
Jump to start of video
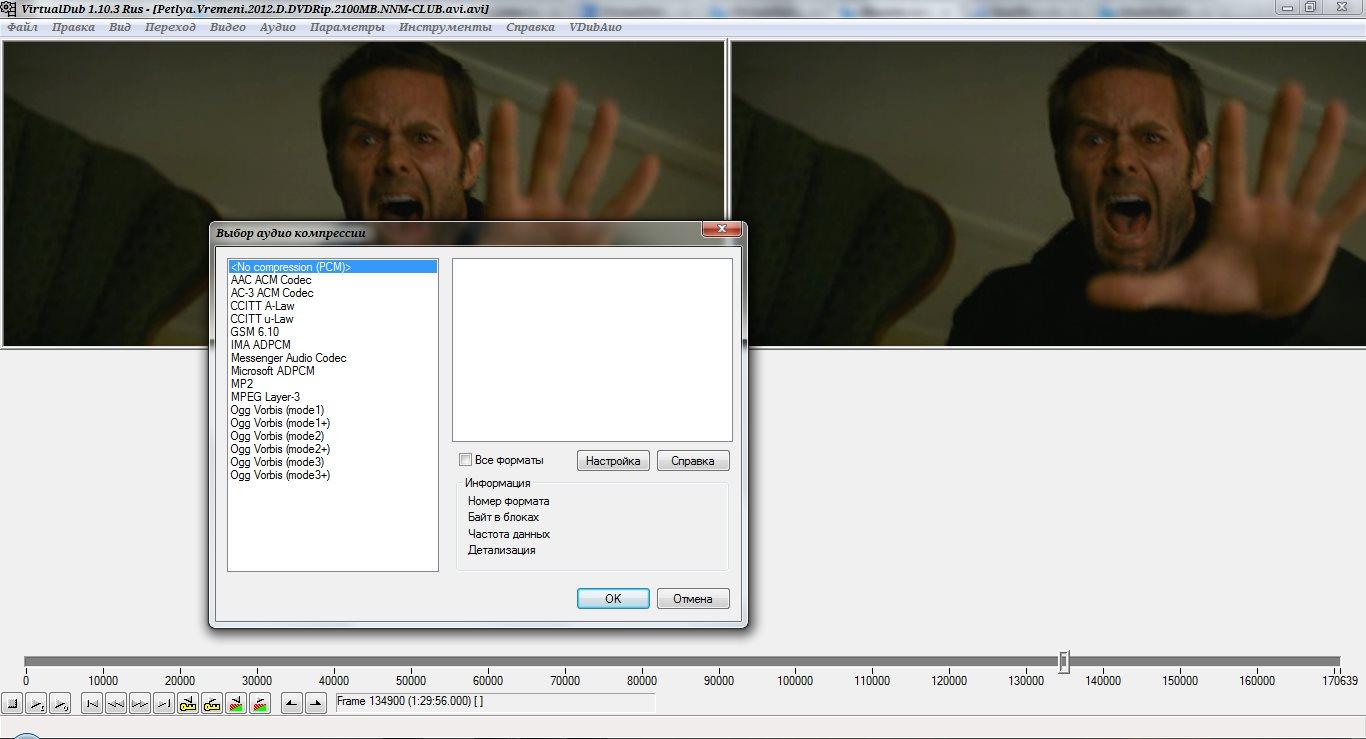pos(92,703)
